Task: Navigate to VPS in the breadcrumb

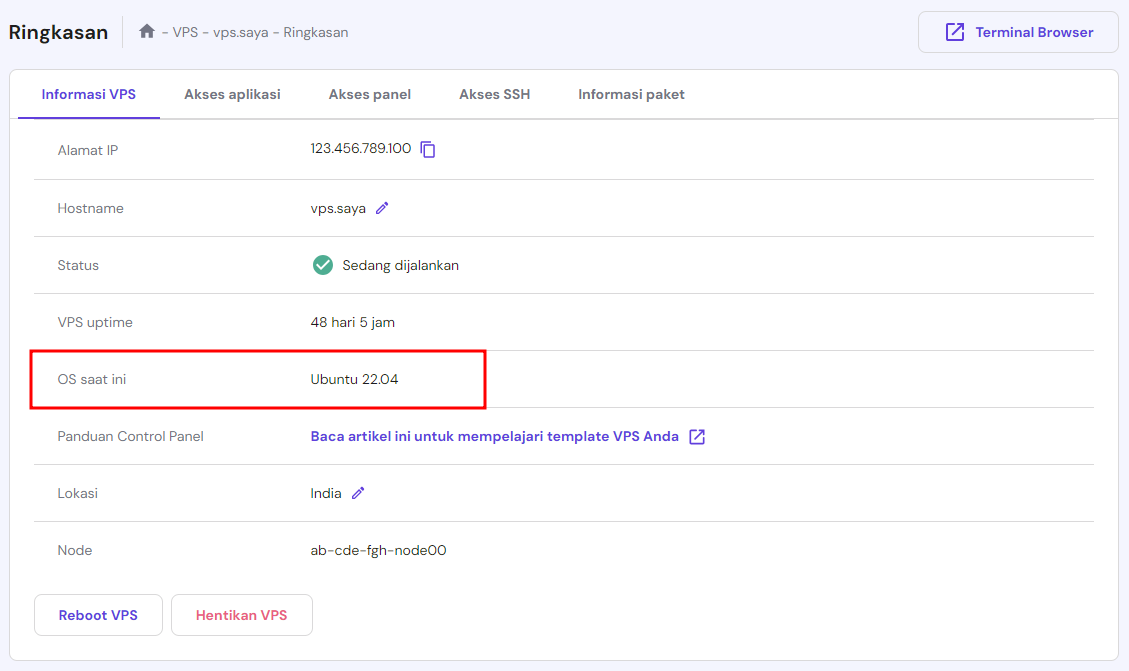Action: (186, 32)
